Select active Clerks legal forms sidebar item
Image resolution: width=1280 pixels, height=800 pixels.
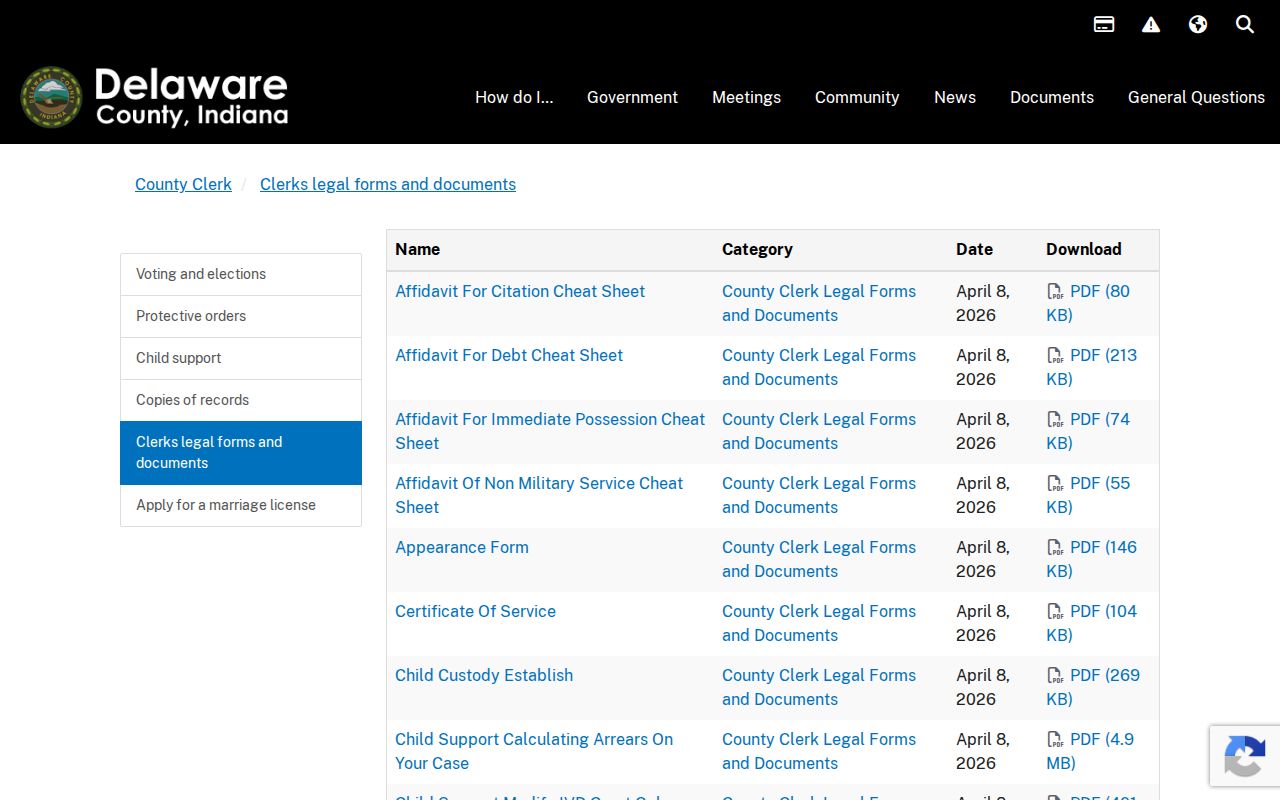pyautogui.click(x=241, y=452)
